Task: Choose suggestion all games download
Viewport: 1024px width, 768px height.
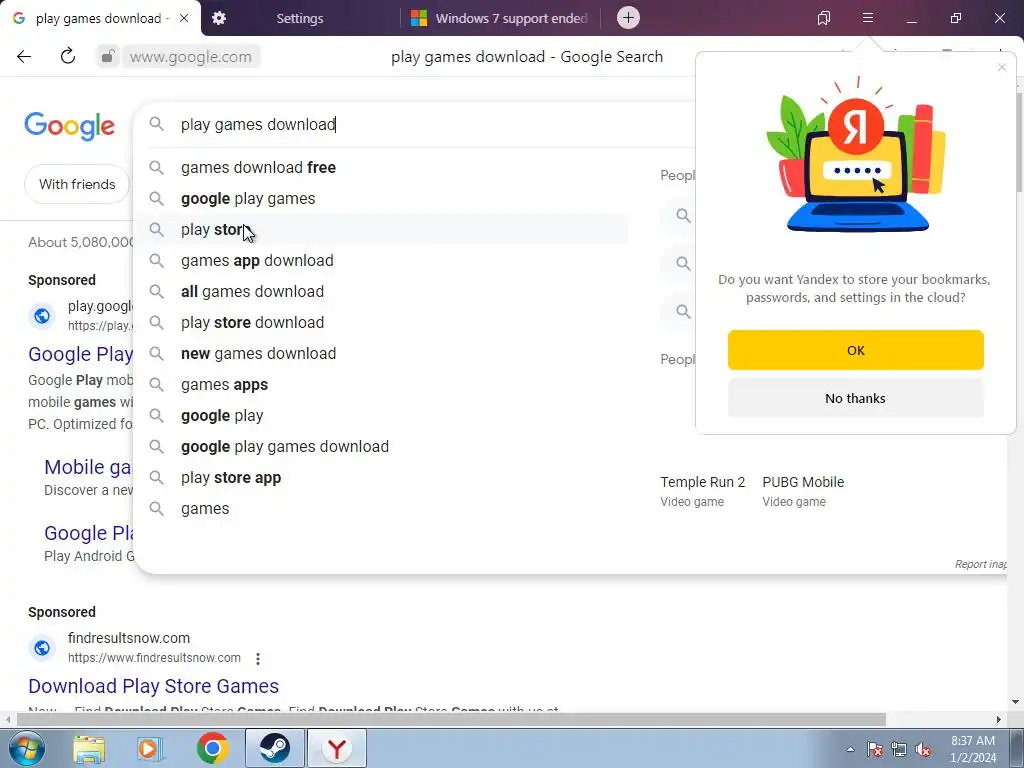Action: [x=383, y=292]
